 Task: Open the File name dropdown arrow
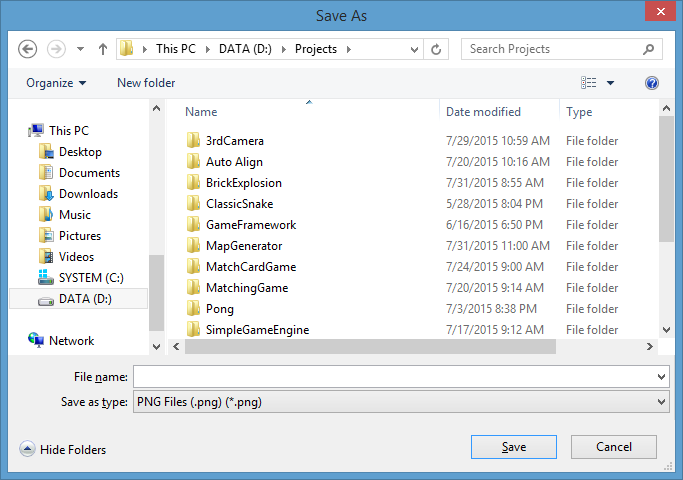(661, 376)
